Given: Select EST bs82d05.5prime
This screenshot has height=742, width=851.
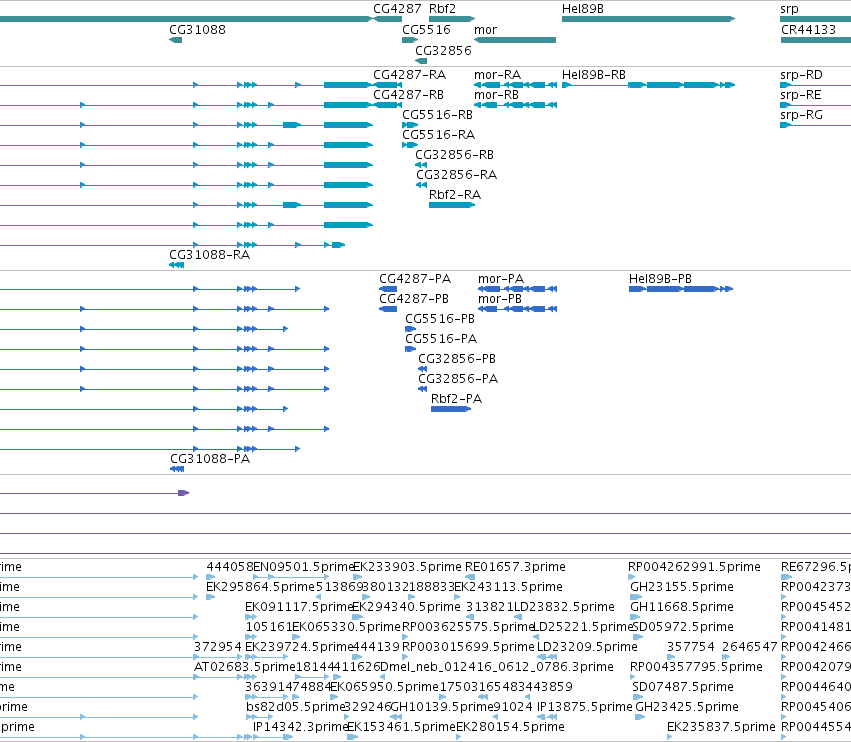Looking at the screenshot, I should tap(296, 707).
